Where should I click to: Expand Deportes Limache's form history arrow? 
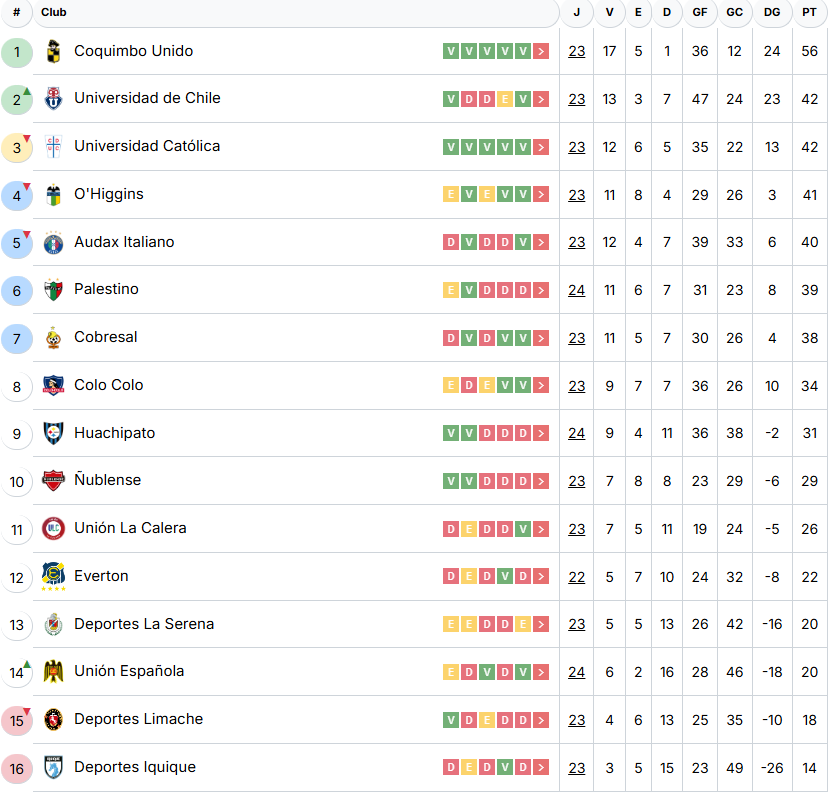point(541,720)
